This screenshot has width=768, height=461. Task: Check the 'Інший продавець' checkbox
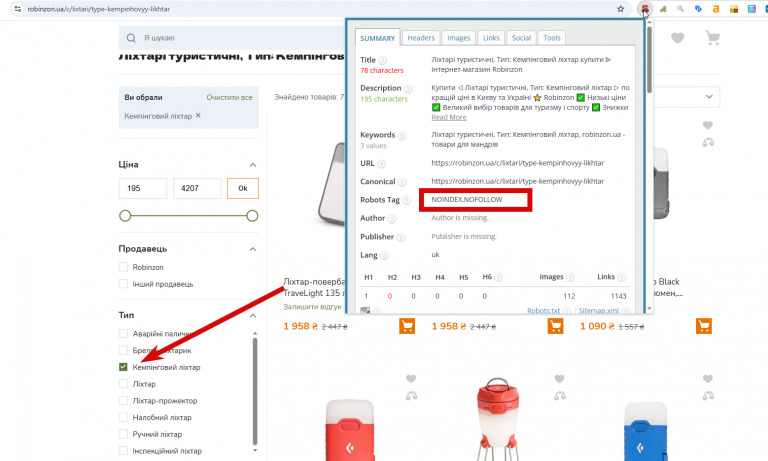(x=123, y=284)
